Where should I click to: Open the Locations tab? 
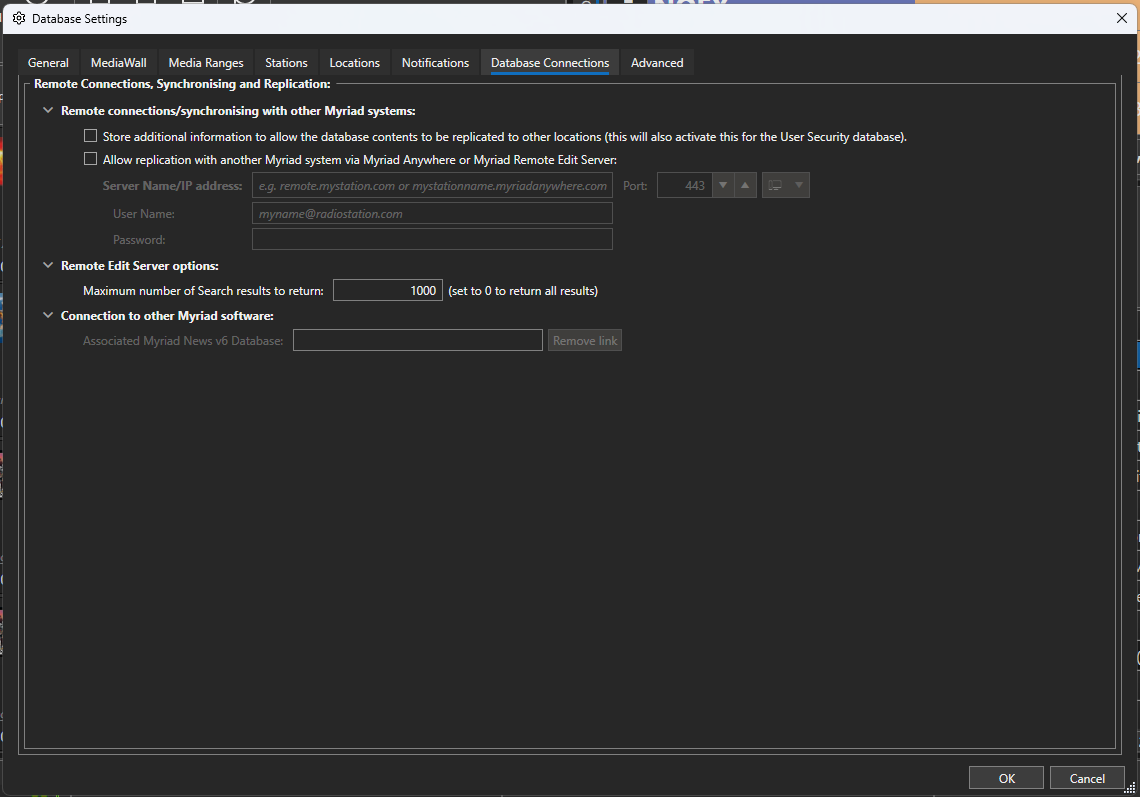click(x=354, y=63)
